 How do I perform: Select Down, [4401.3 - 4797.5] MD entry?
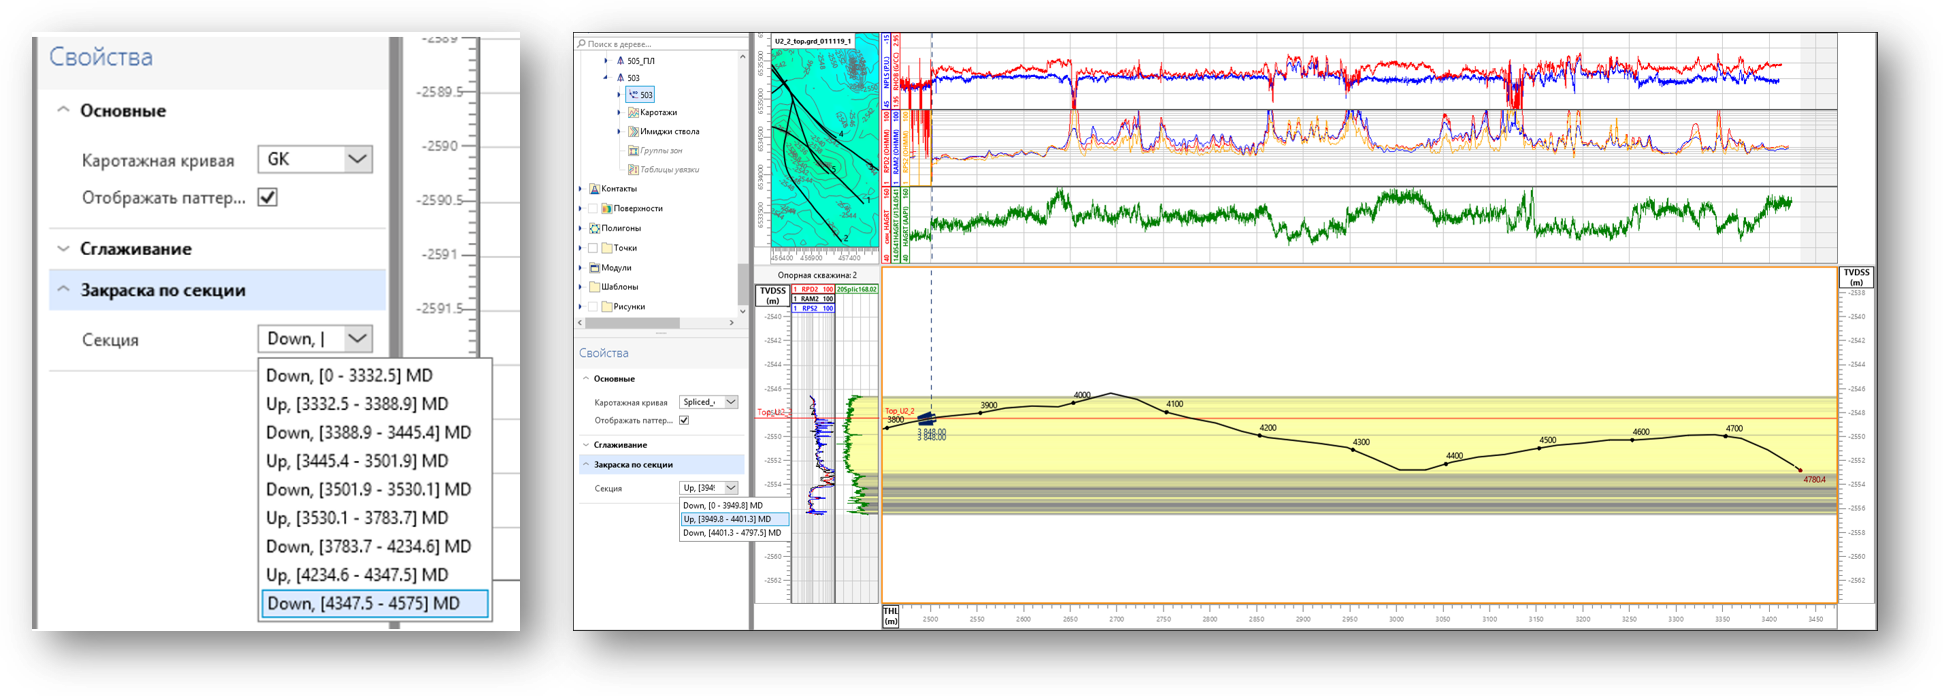pyautogui.click(x=734, y=533)
